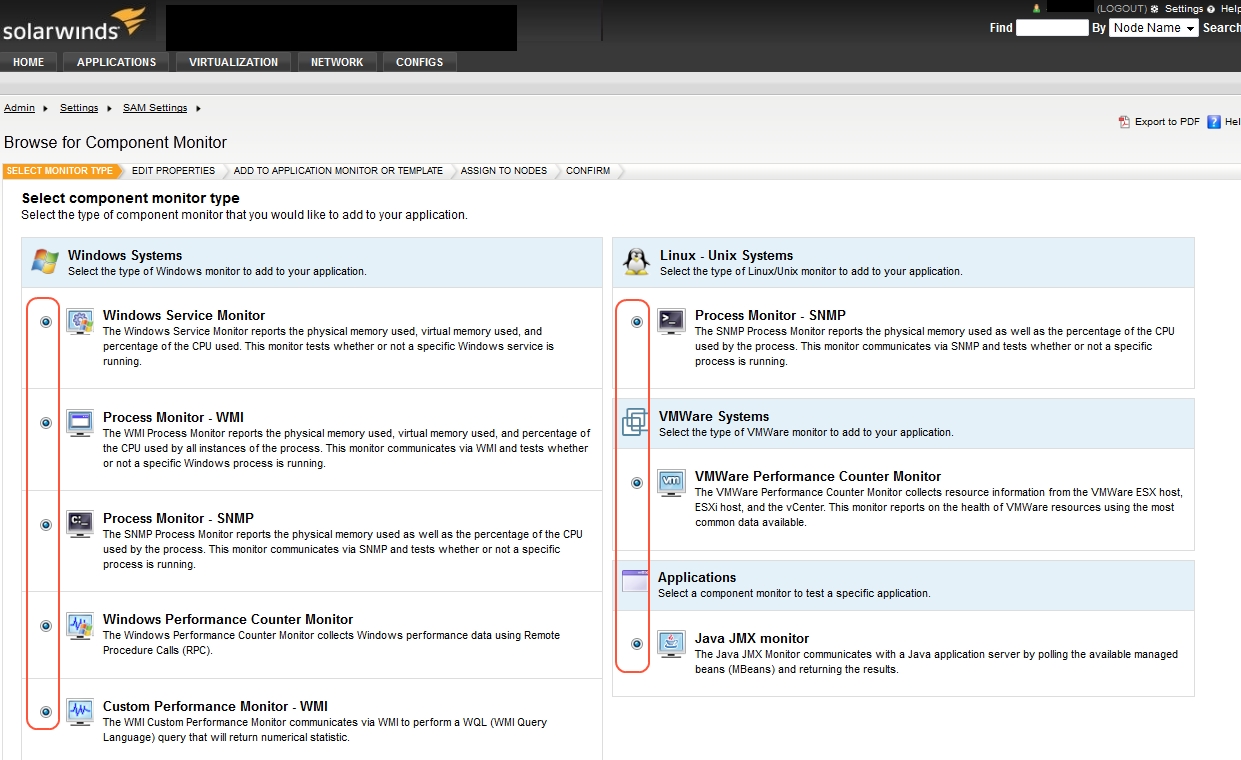Click the Windows Process Monitor - SNMP console icon
The width and height of the screenshot is (1241, 760).
click(x=80, y=524)
